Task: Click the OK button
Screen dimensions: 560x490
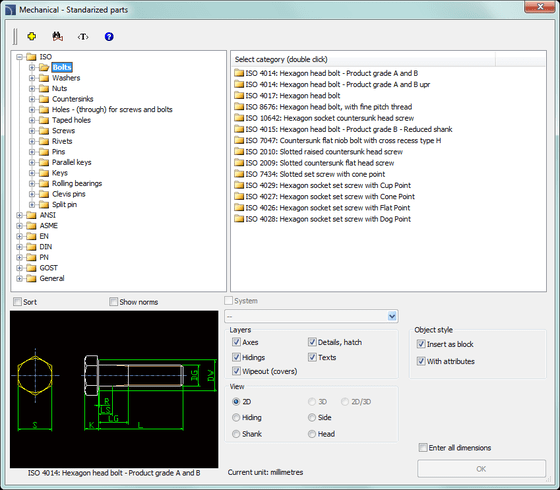Action: (481, 469)
